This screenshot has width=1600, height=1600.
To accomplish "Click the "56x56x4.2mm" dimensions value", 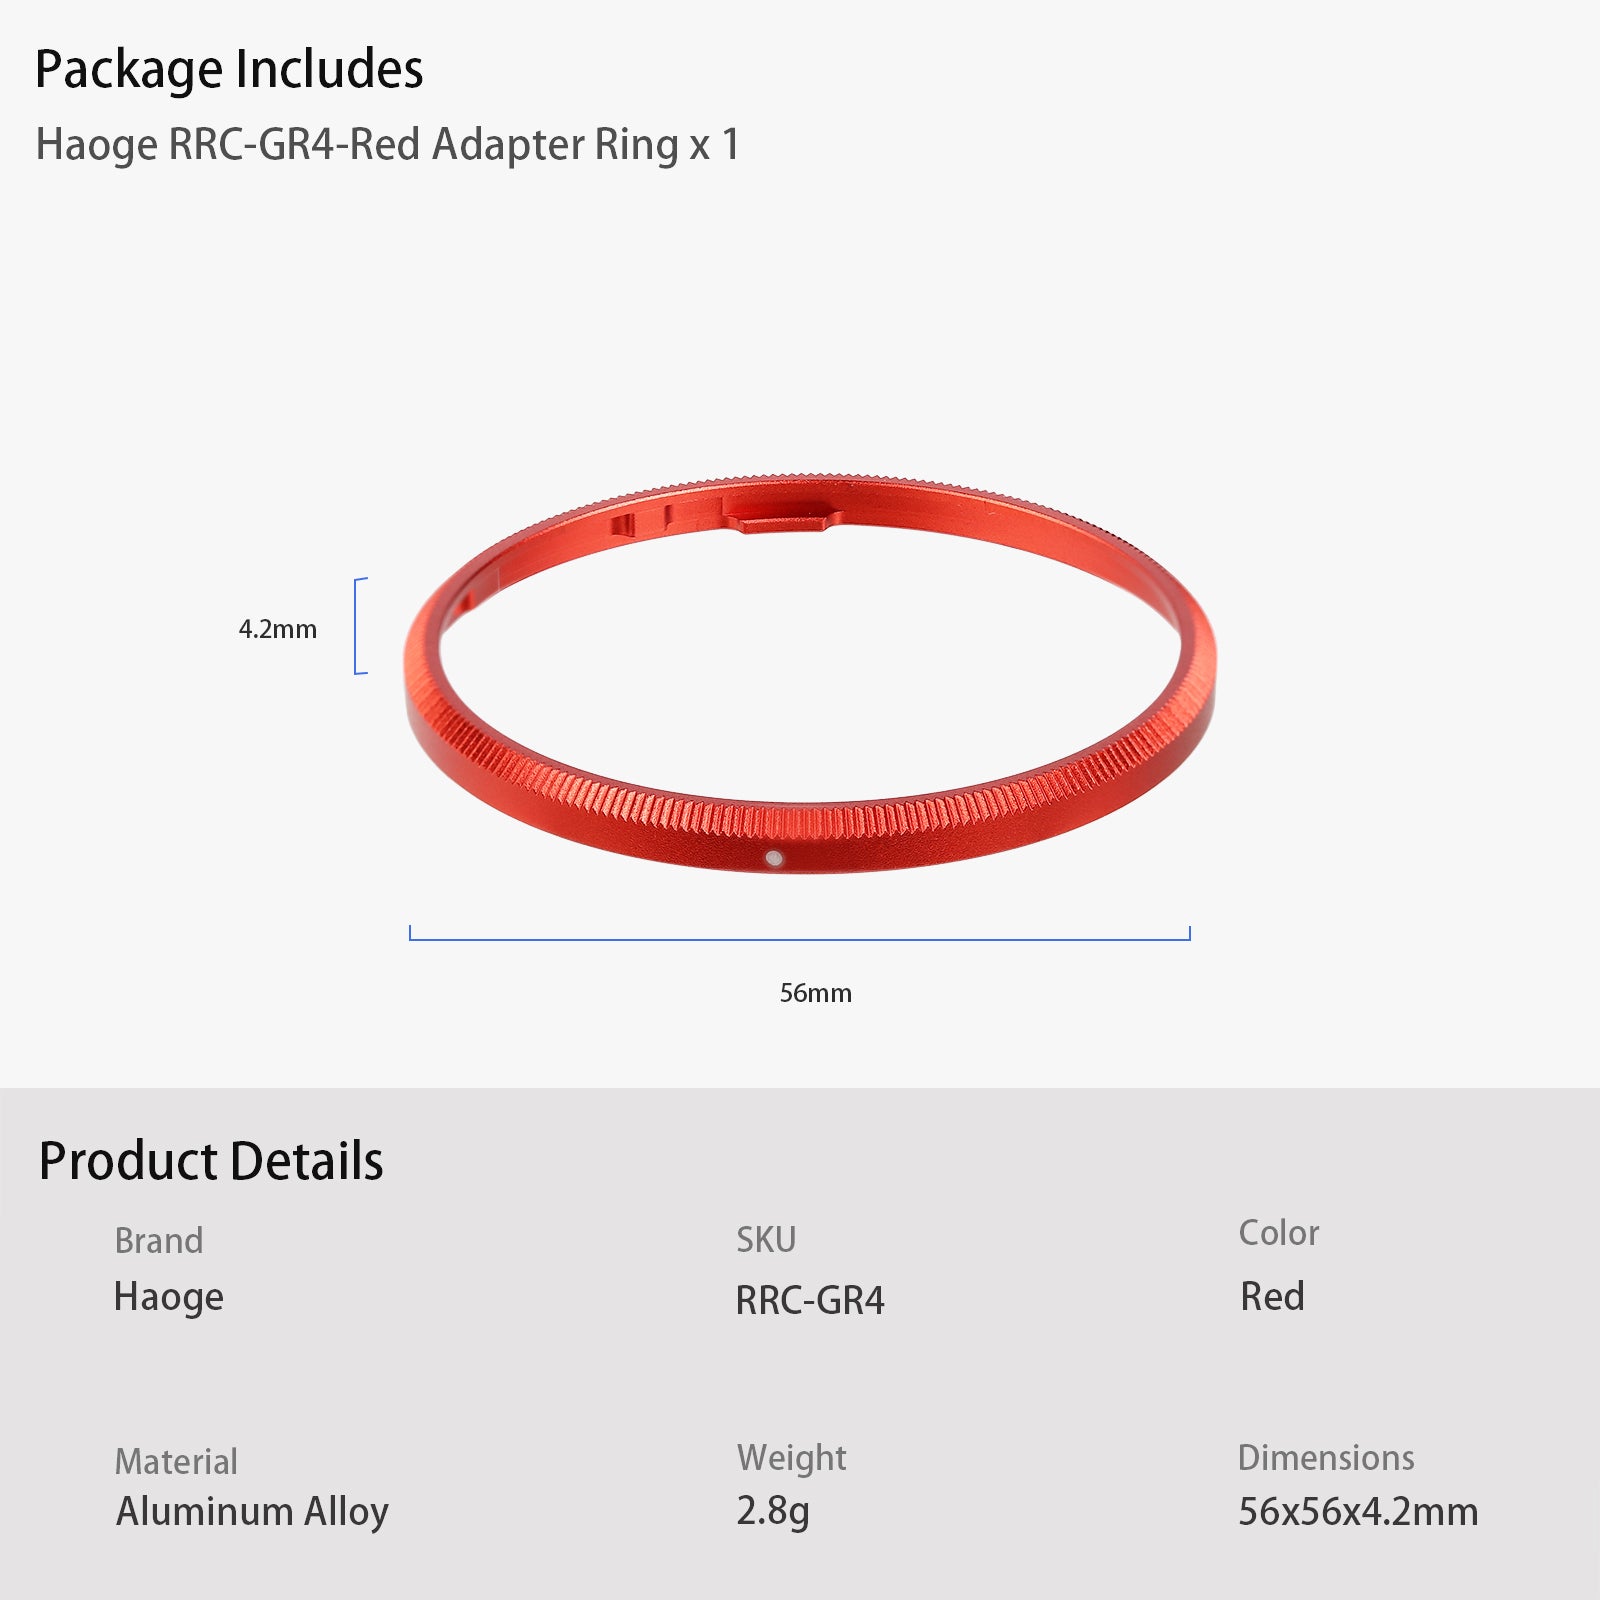I will point(1358,1511).
